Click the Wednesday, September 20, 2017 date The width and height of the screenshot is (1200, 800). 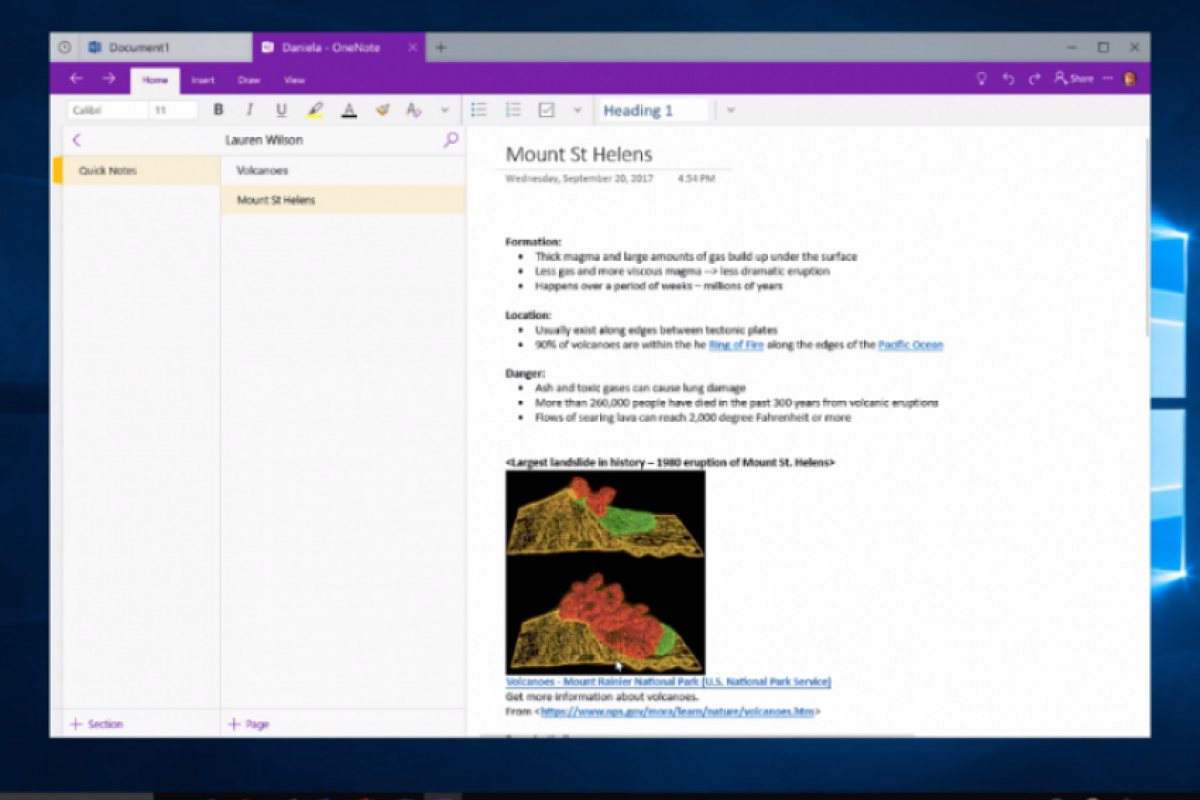[x=579, y=179]
